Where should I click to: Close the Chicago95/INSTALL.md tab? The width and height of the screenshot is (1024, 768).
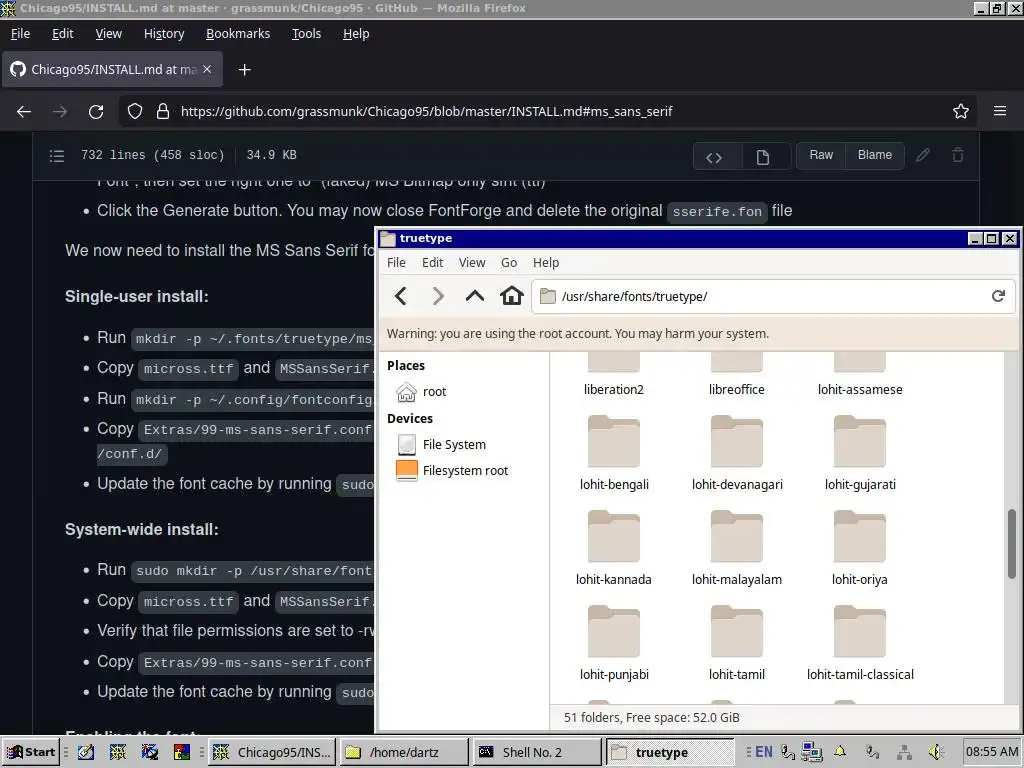pos(207,69)
